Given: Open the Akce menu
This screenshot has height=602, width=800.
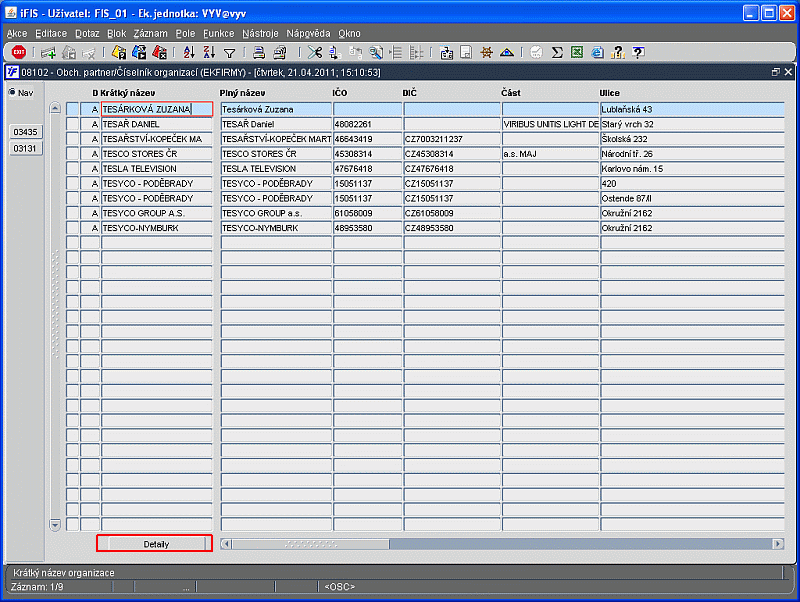Looking at the screenshot, I should pos(17,34).
